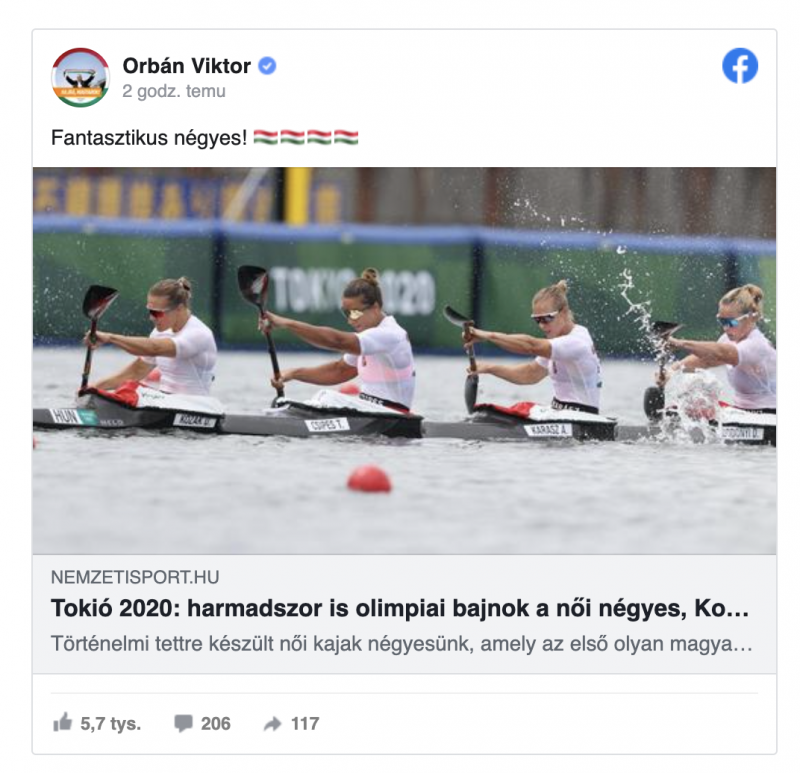Click the 117 shares count
Image resolution: width=800 pixels, height=773 pixels.
[x=305, y=724]
